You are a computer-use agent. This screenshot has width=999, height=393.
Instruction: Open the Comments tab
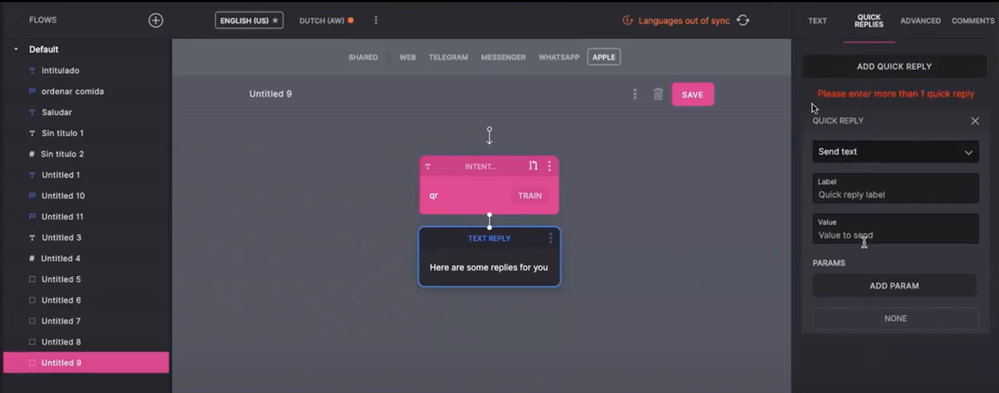tap(973, 21)
